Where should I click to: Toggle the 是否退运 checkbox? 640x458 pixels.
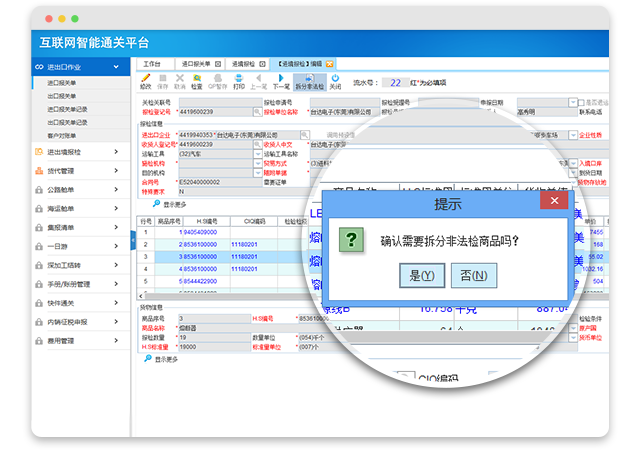coord(581,102)
